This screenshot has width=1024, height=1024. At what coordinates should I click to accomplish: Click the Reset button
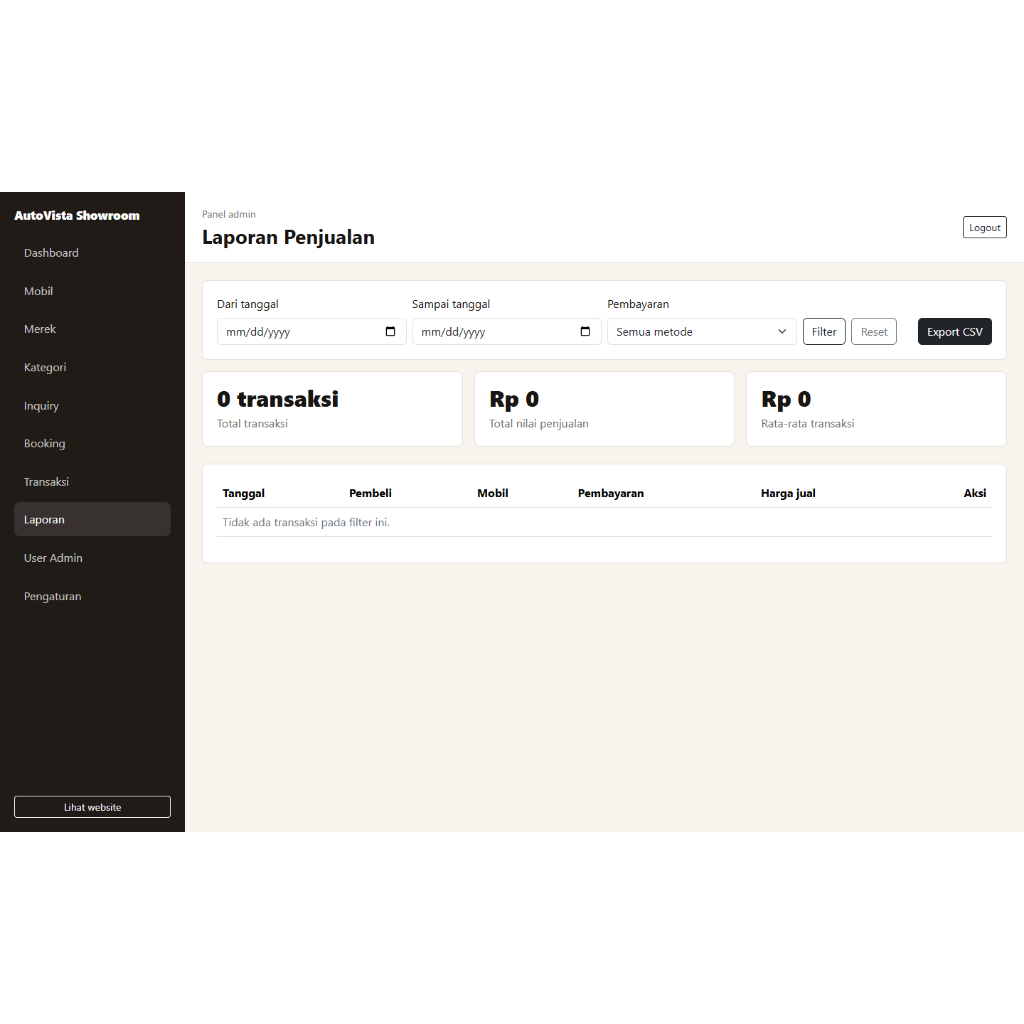click(874, 332)
